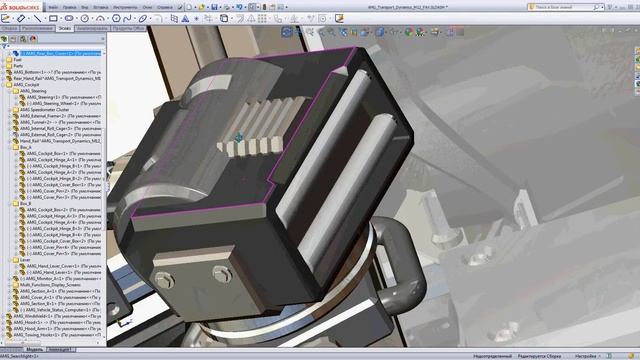Open the Правка menu
The height and width of the screenshot is (360, 640).
click(69, 7)
